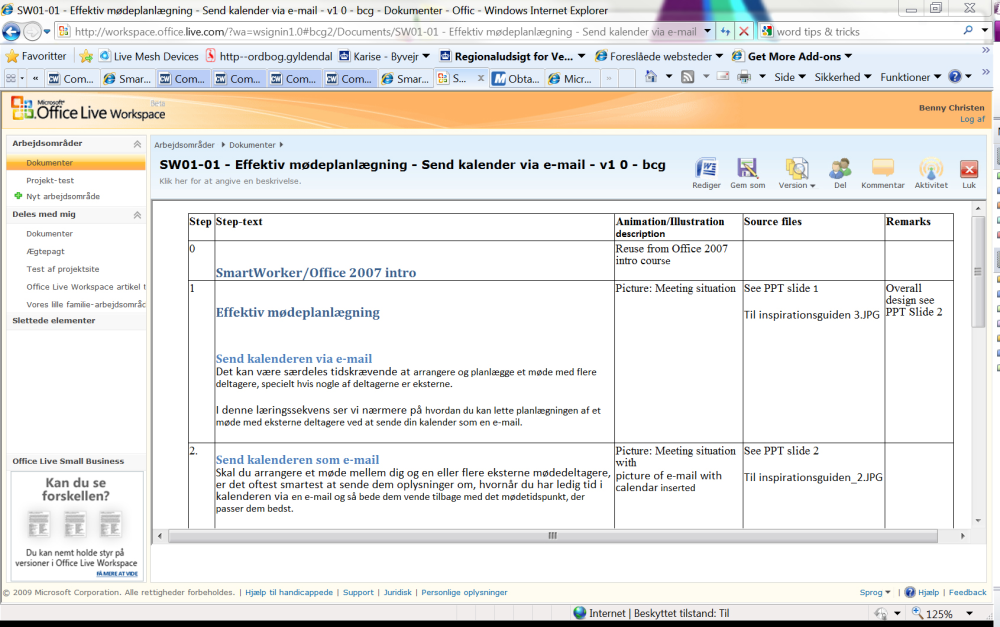The width and height of the screenshot is (1000, 627).
Task: Click the Feedback link in footer
Action: coord(967,592)
